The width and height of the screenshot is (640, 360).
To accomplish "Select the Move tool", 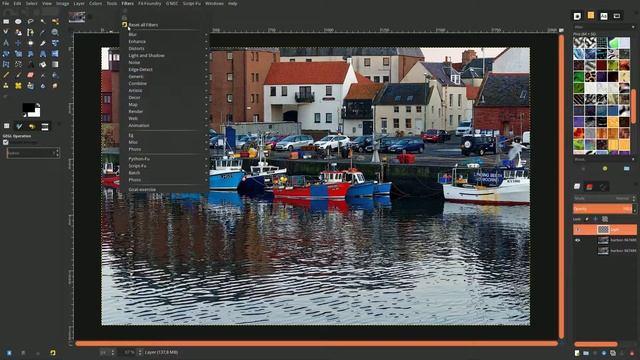I will [x=18, y=43].
